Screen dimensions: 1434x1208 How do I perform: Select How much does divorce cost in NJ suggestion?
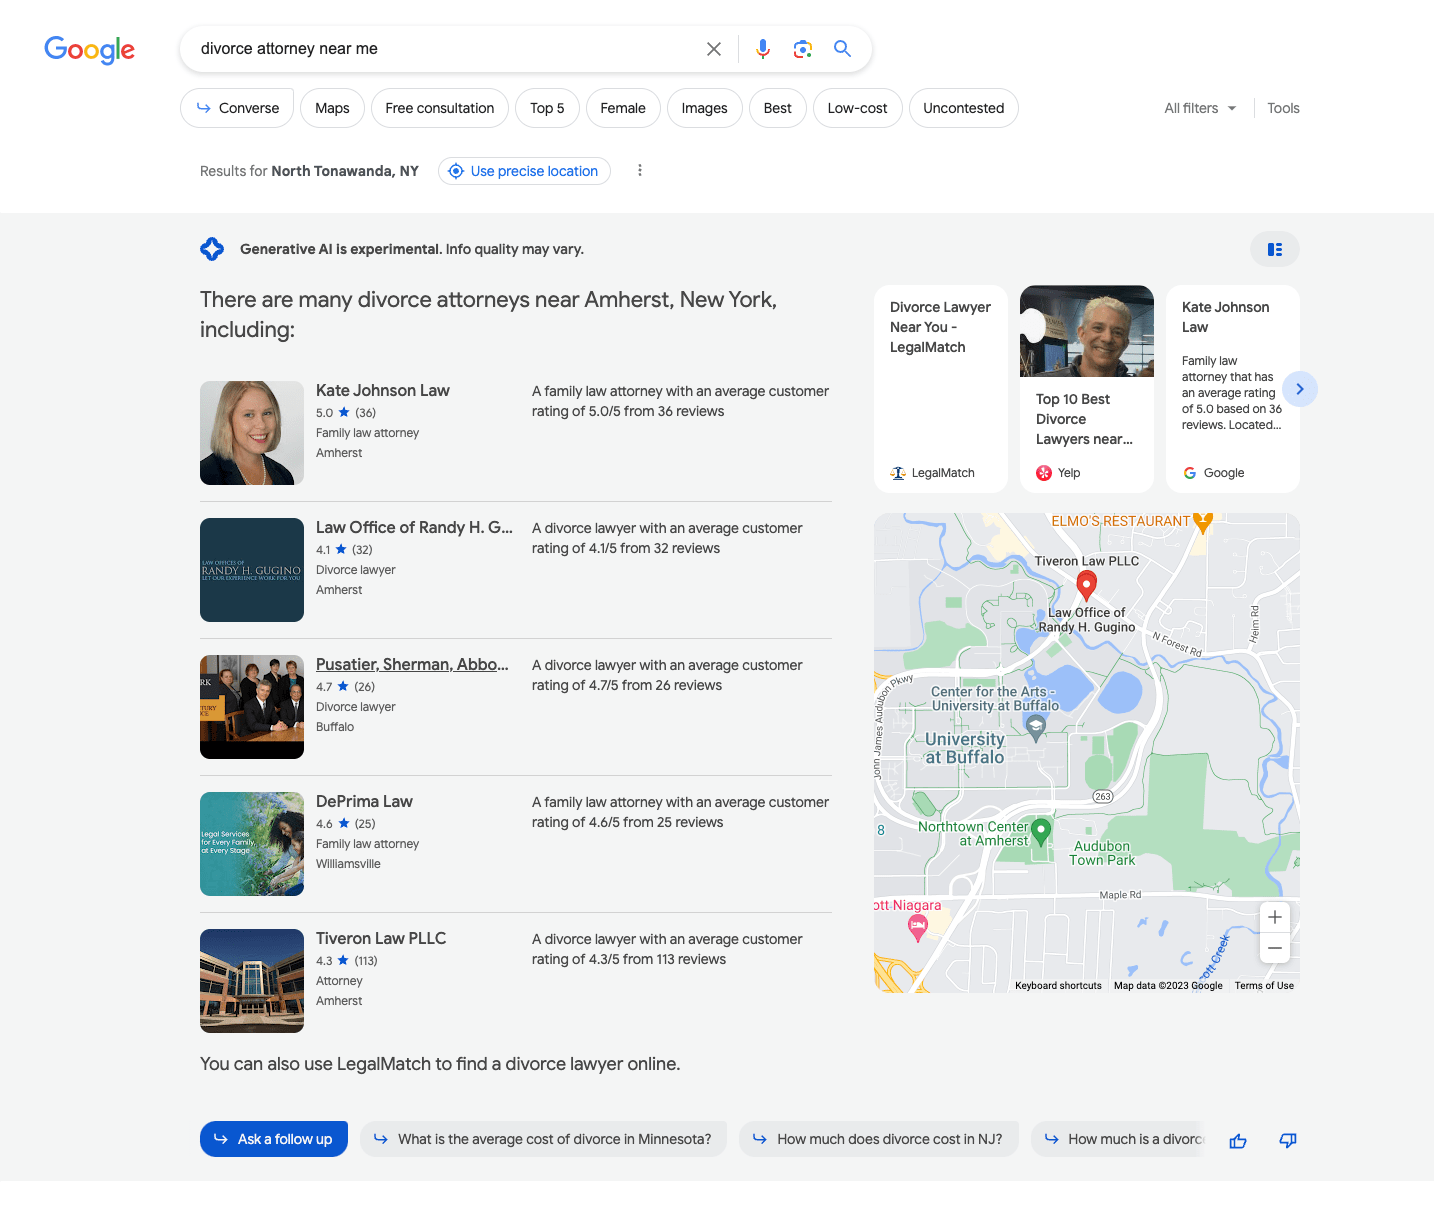coord(879,1139)
